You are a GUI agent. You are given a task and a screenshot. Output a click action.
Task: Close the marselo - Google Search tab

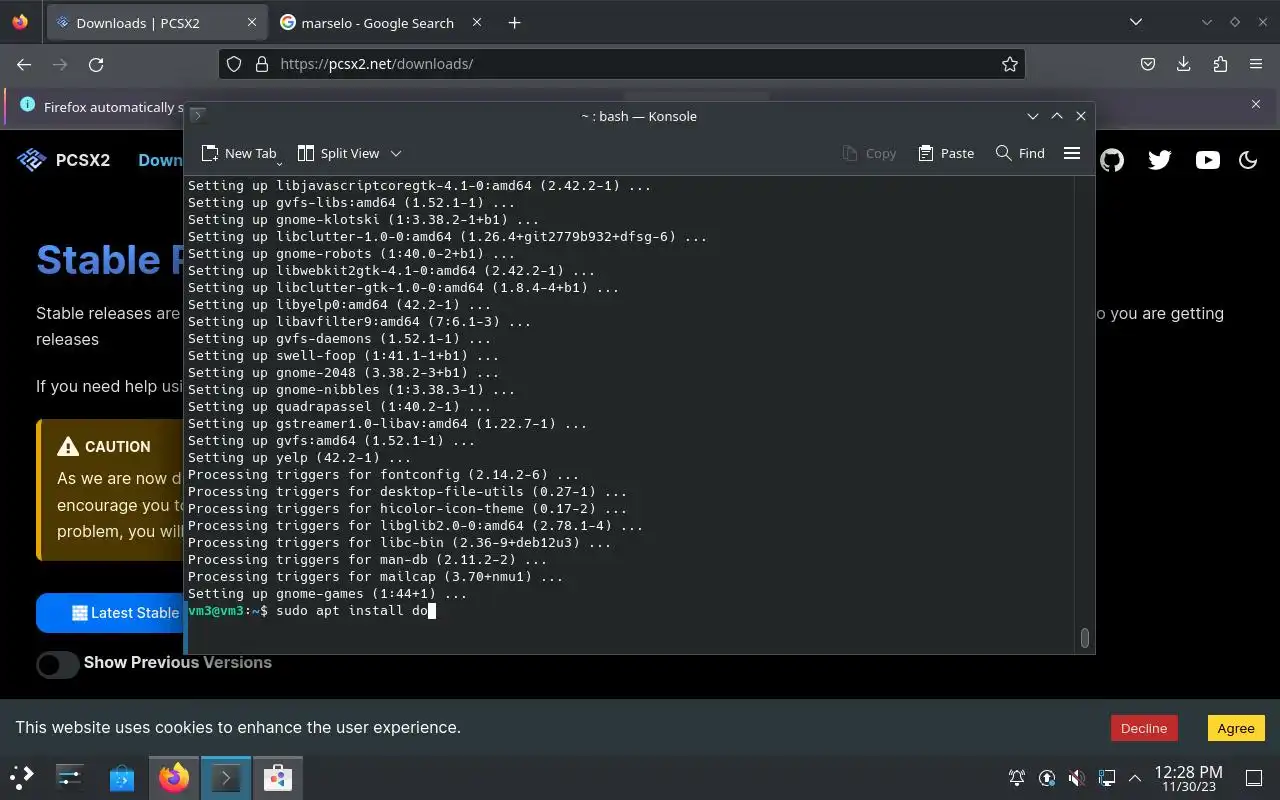477,22
